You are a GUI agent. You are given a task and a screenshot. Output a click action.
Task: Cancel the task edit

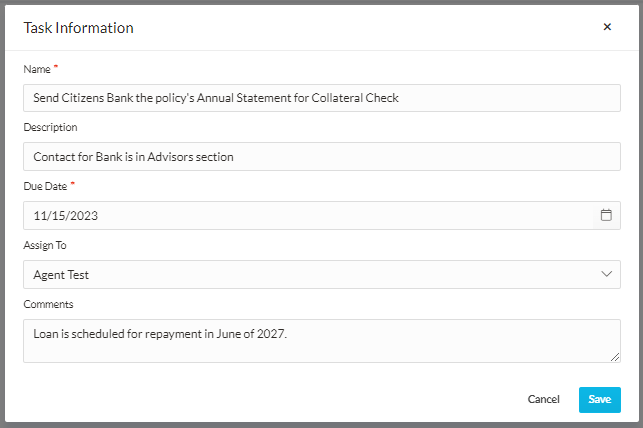(543, 400)
